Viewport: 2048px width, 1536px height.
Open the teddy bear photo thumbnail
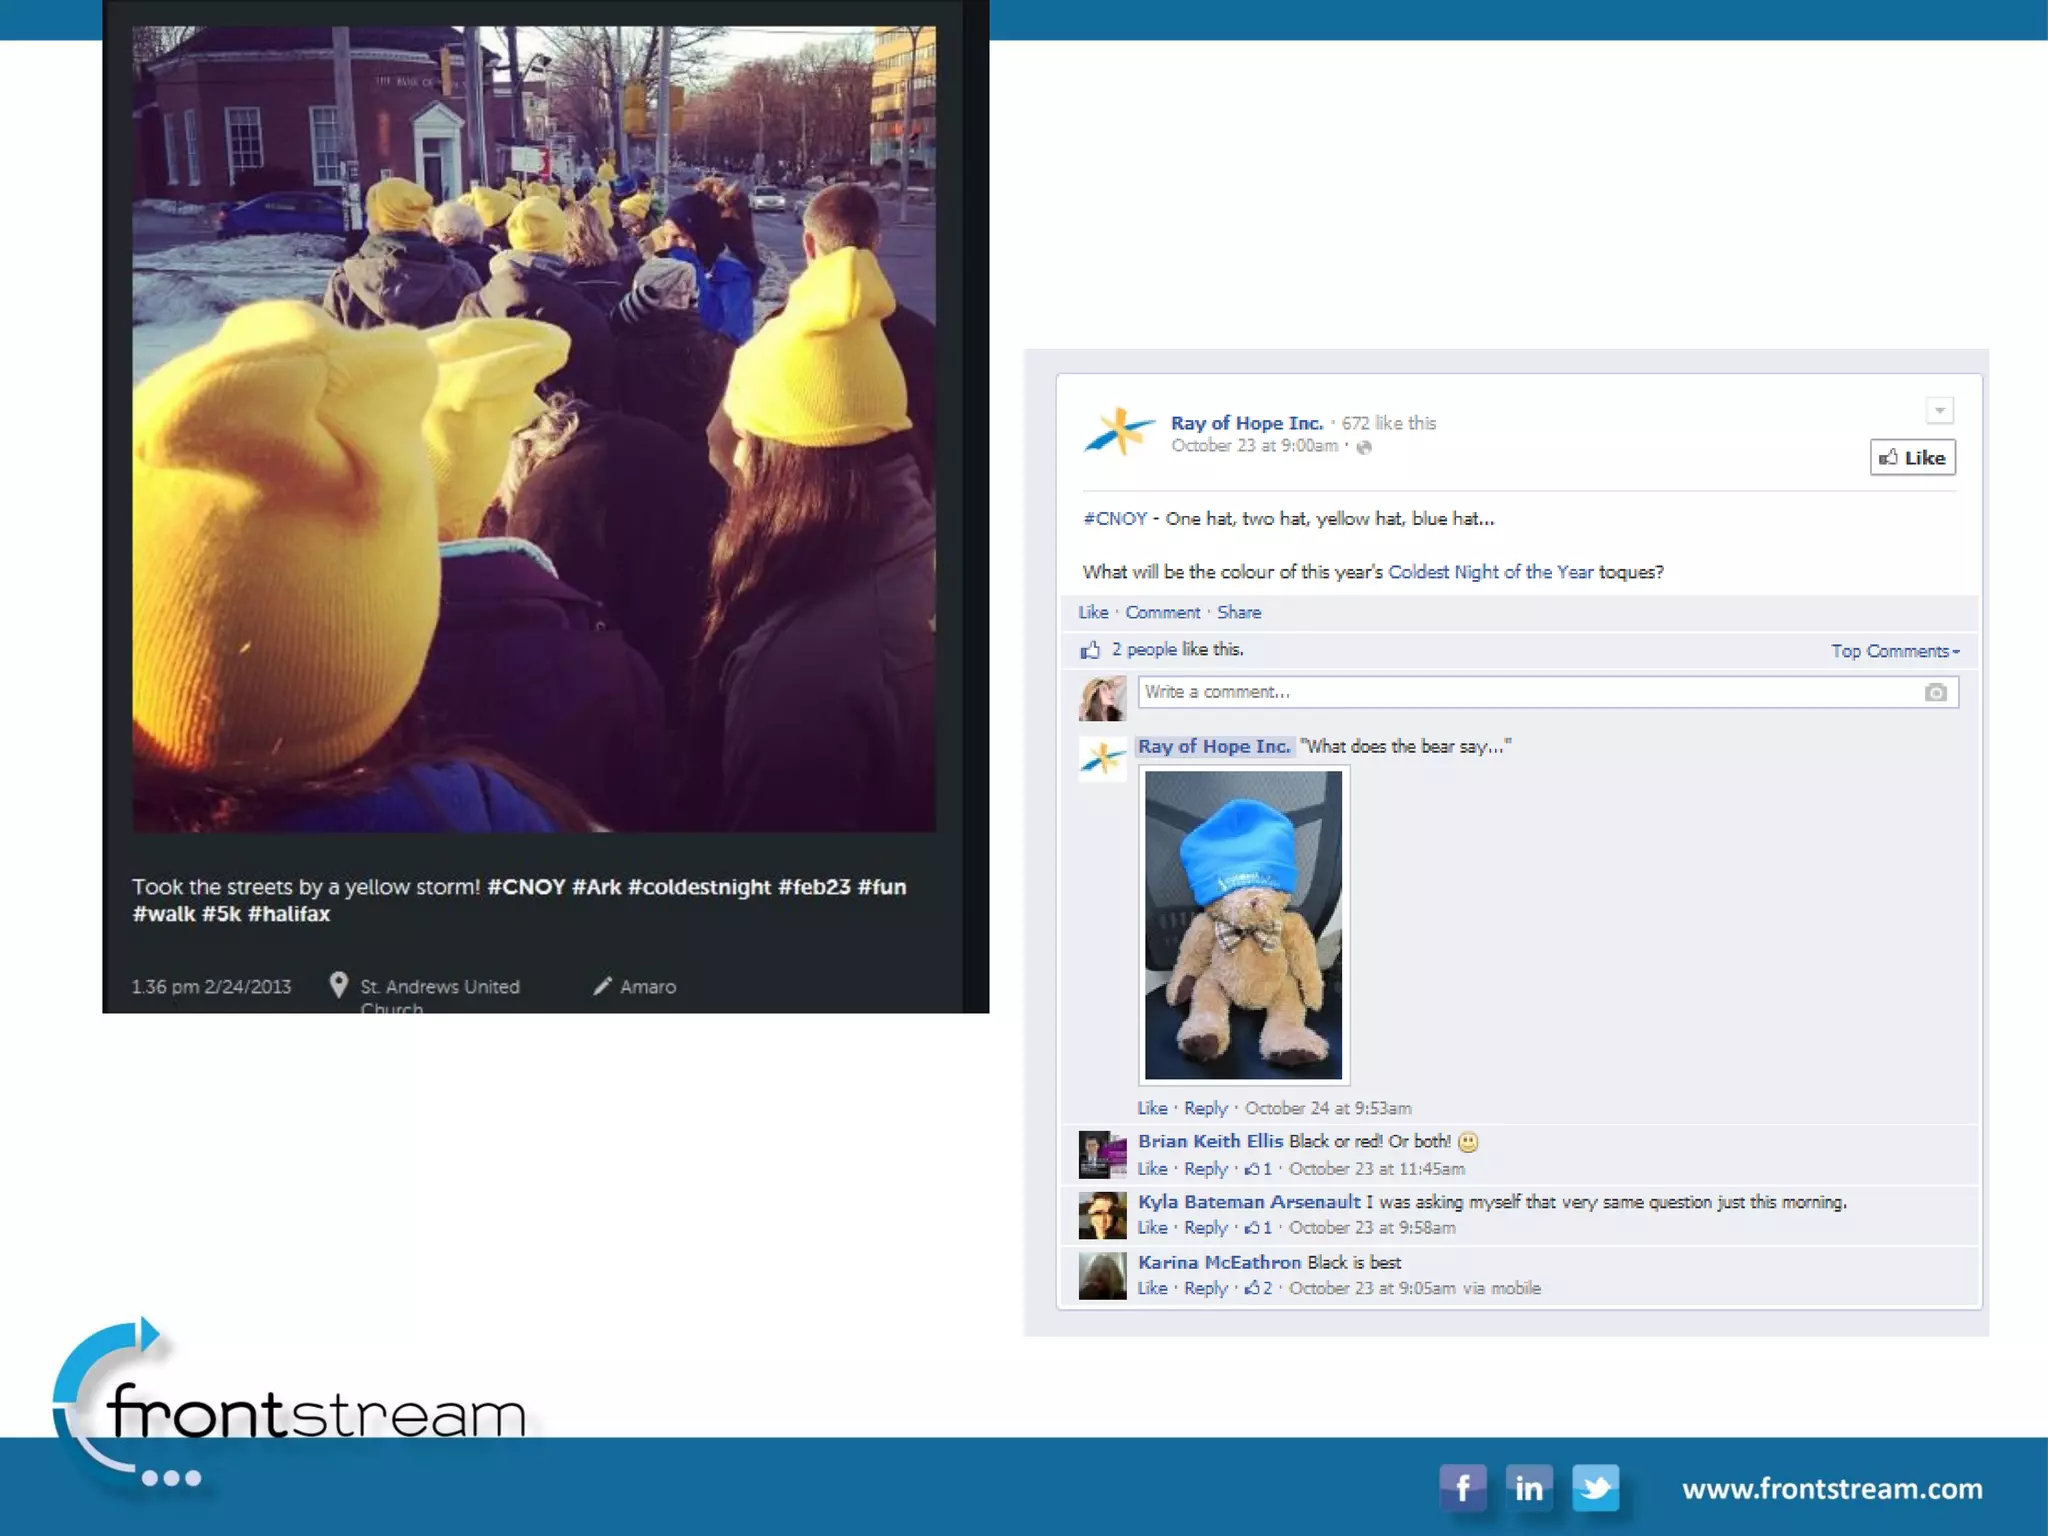tap(1243, 925)
